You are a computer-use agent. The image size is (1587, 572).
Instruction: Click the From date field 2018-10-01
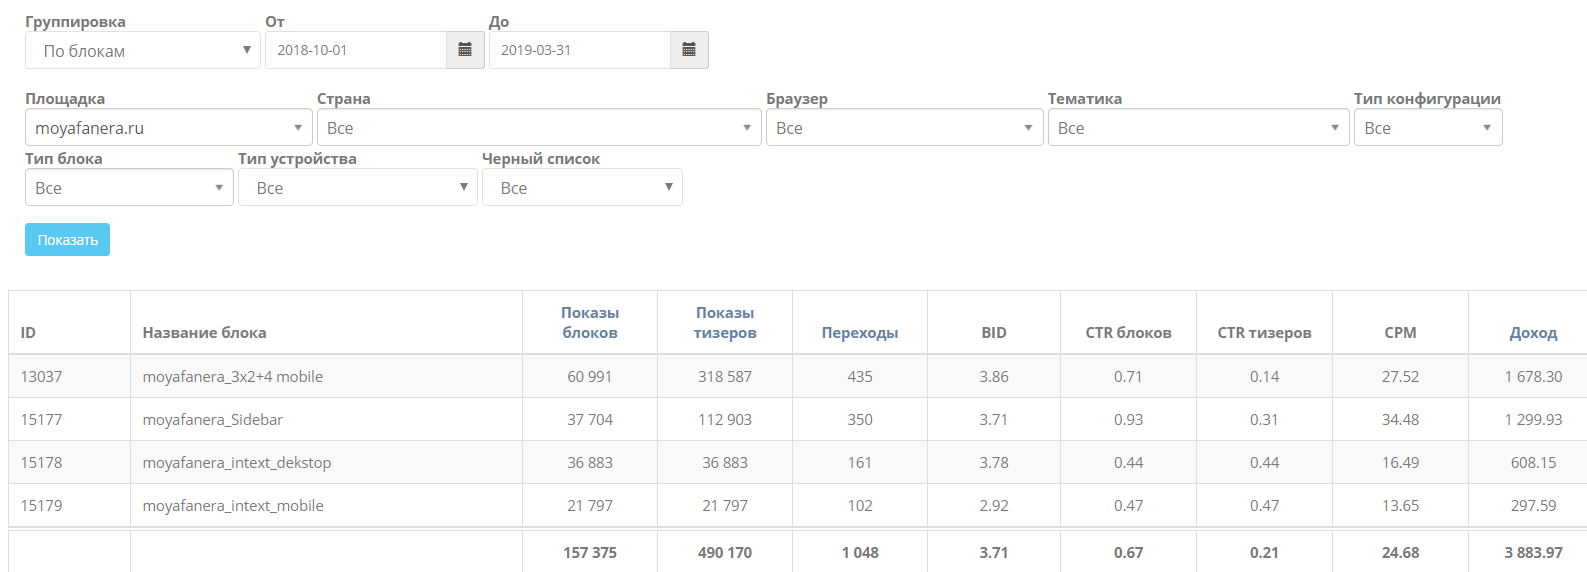(x=356, y=50)
